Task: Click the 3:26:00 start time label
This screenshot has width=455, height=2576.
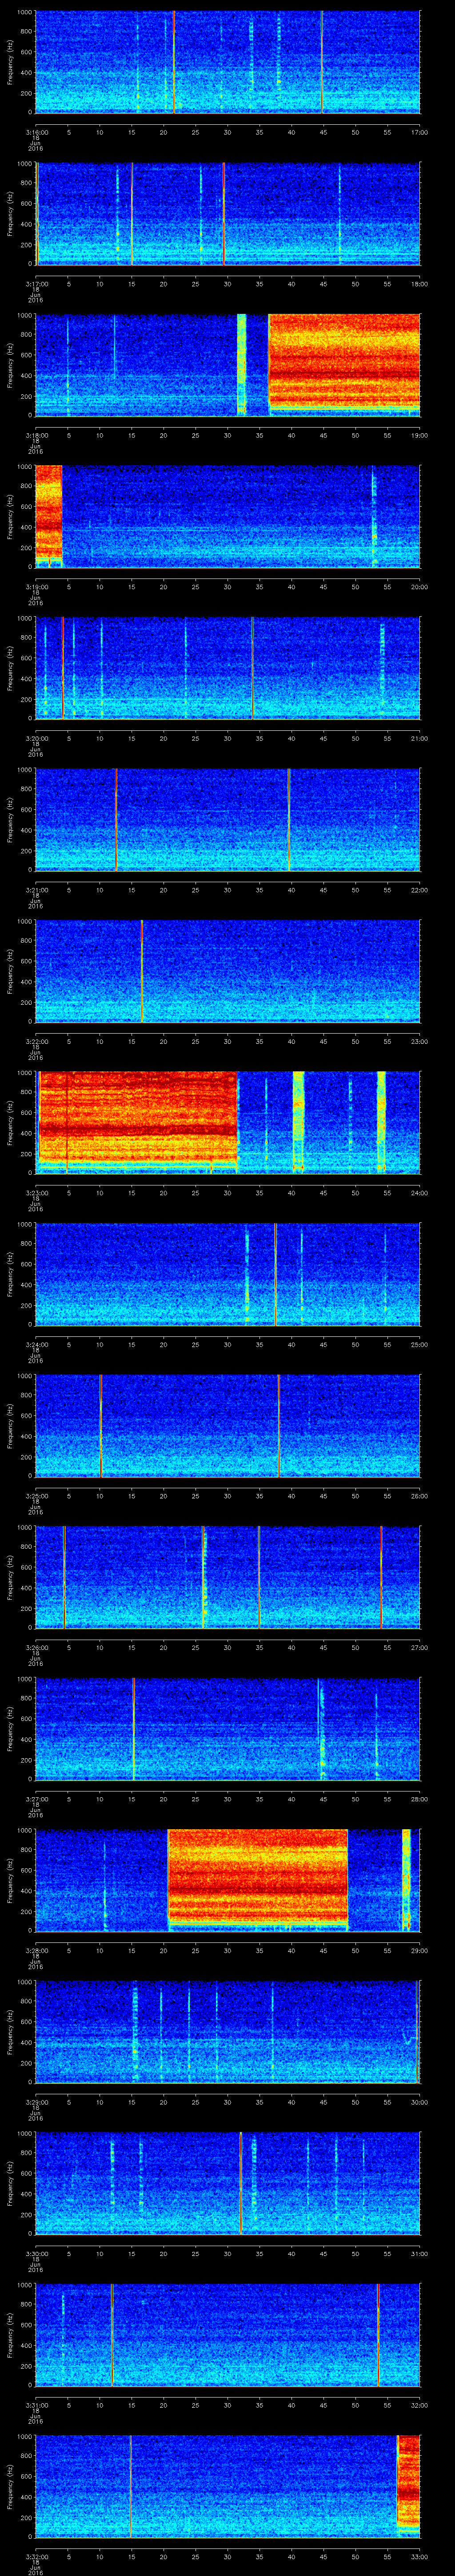Action: [36, 1647]
